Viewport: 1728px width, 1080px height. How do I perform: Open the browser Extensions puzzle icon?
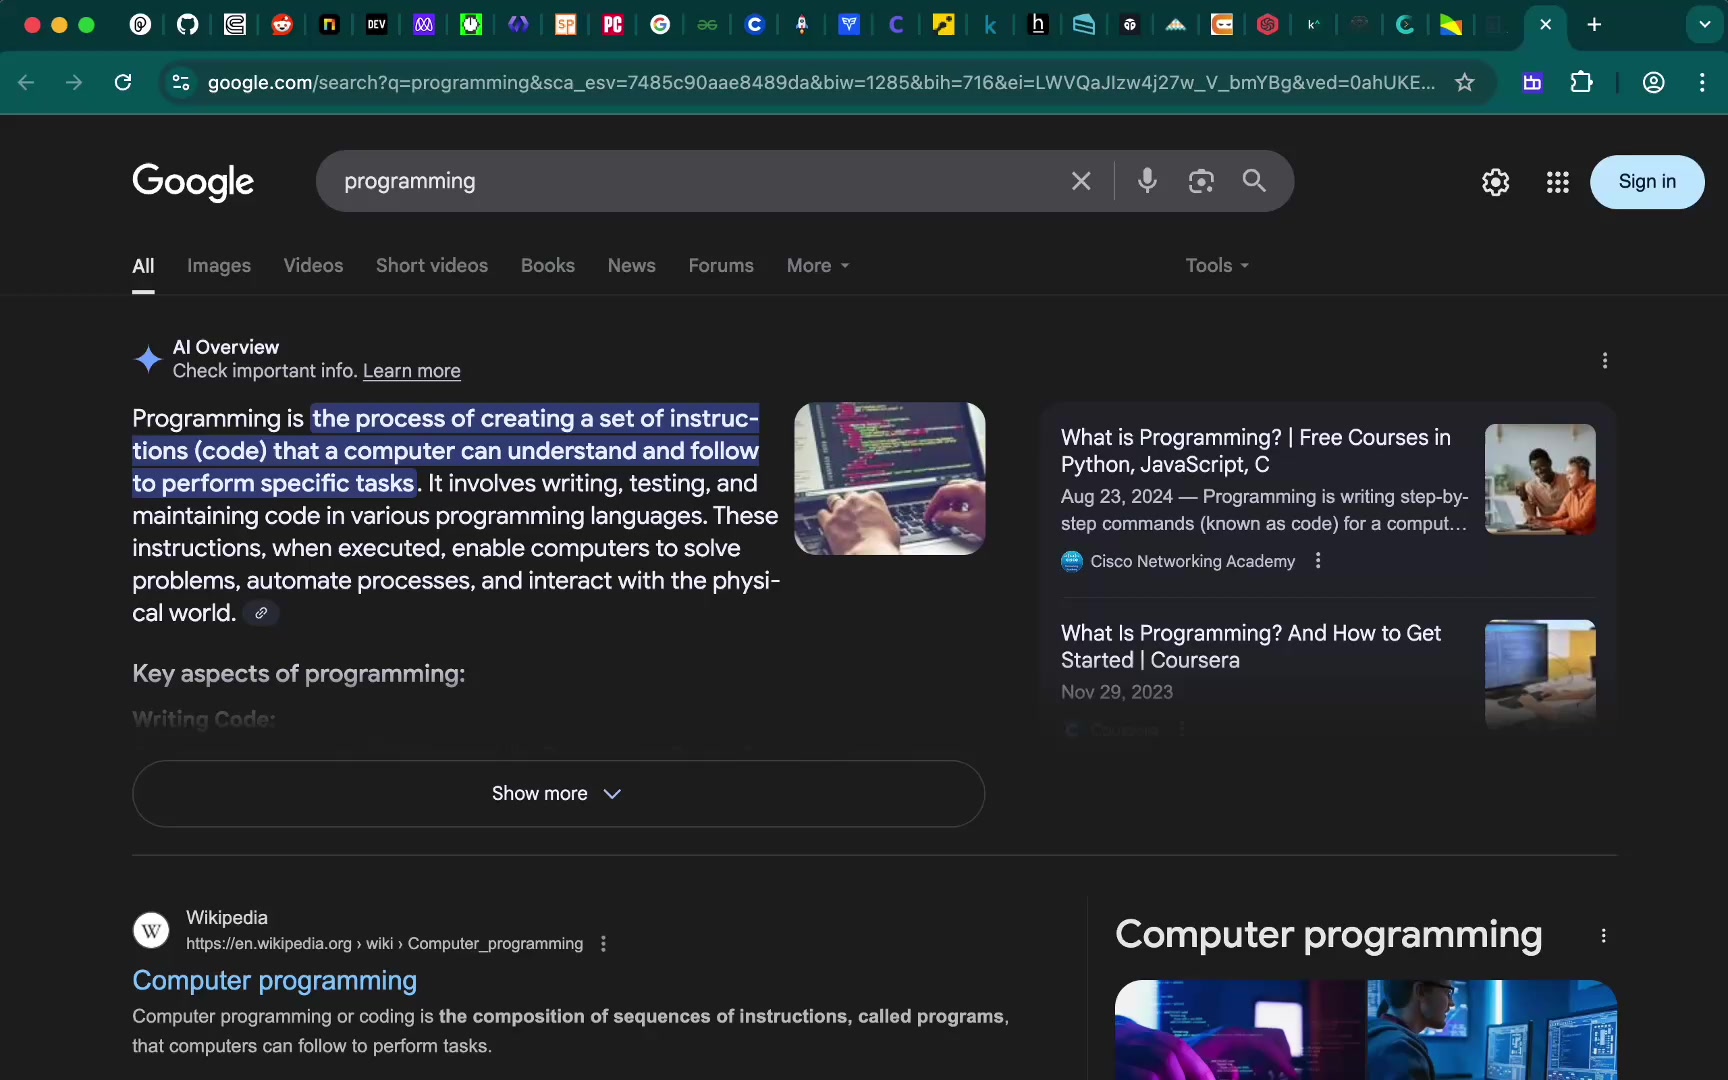[1581, 83]
